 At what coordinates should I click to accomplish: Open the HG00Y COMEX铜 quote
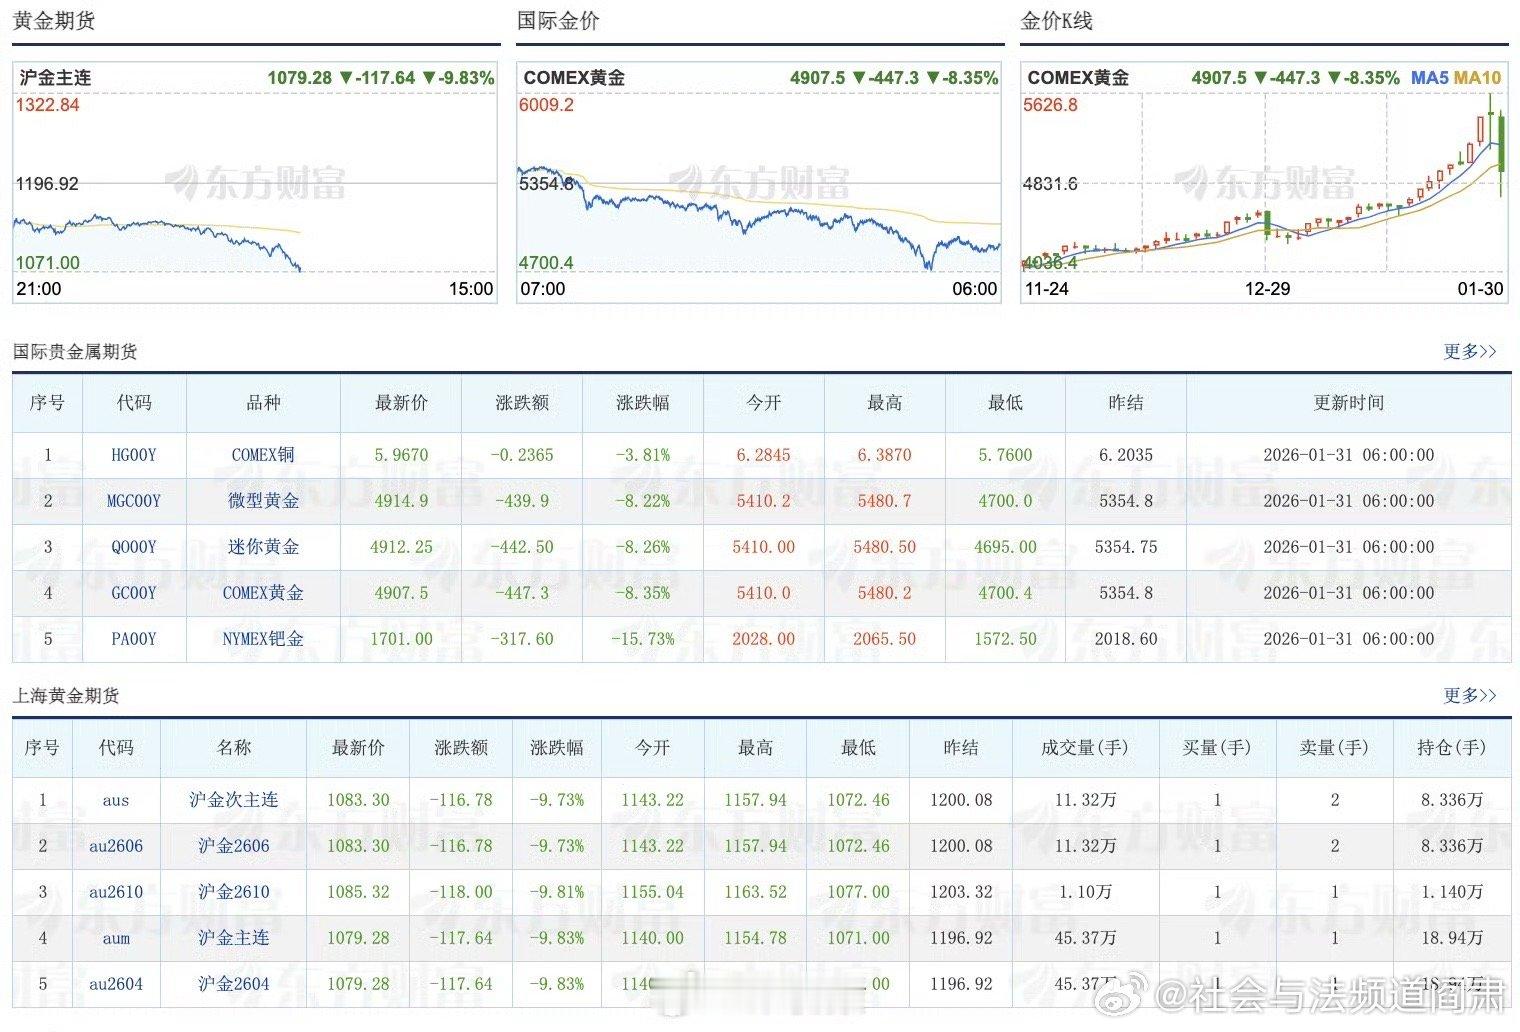tap(133, 454)
